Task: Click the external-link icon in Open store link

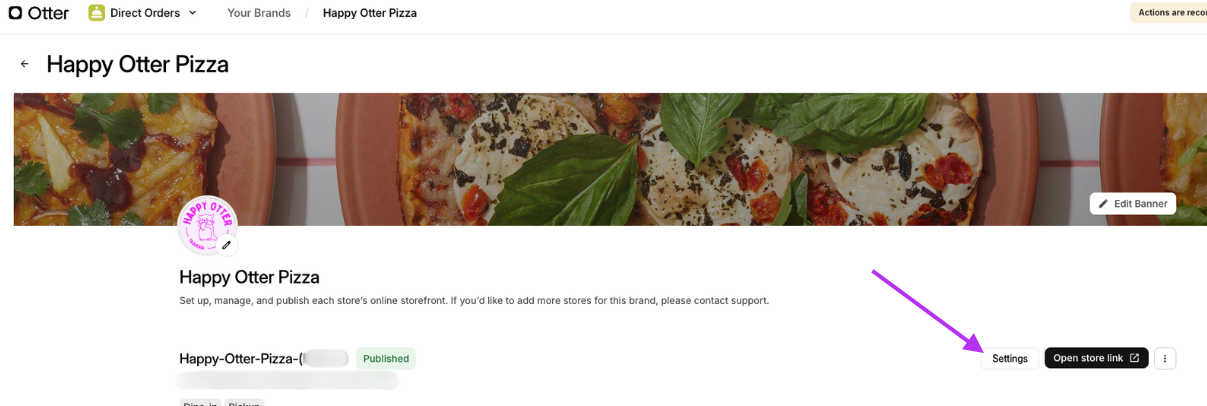Action: coord(1134,358)
